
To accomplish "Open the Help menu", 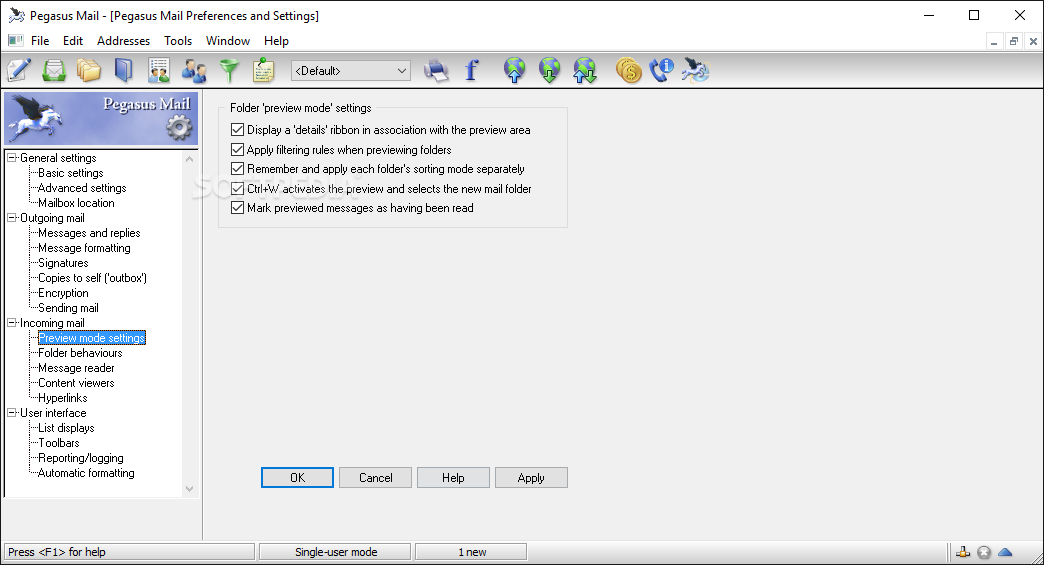I will pyautogui.click(x=276, y=41).
